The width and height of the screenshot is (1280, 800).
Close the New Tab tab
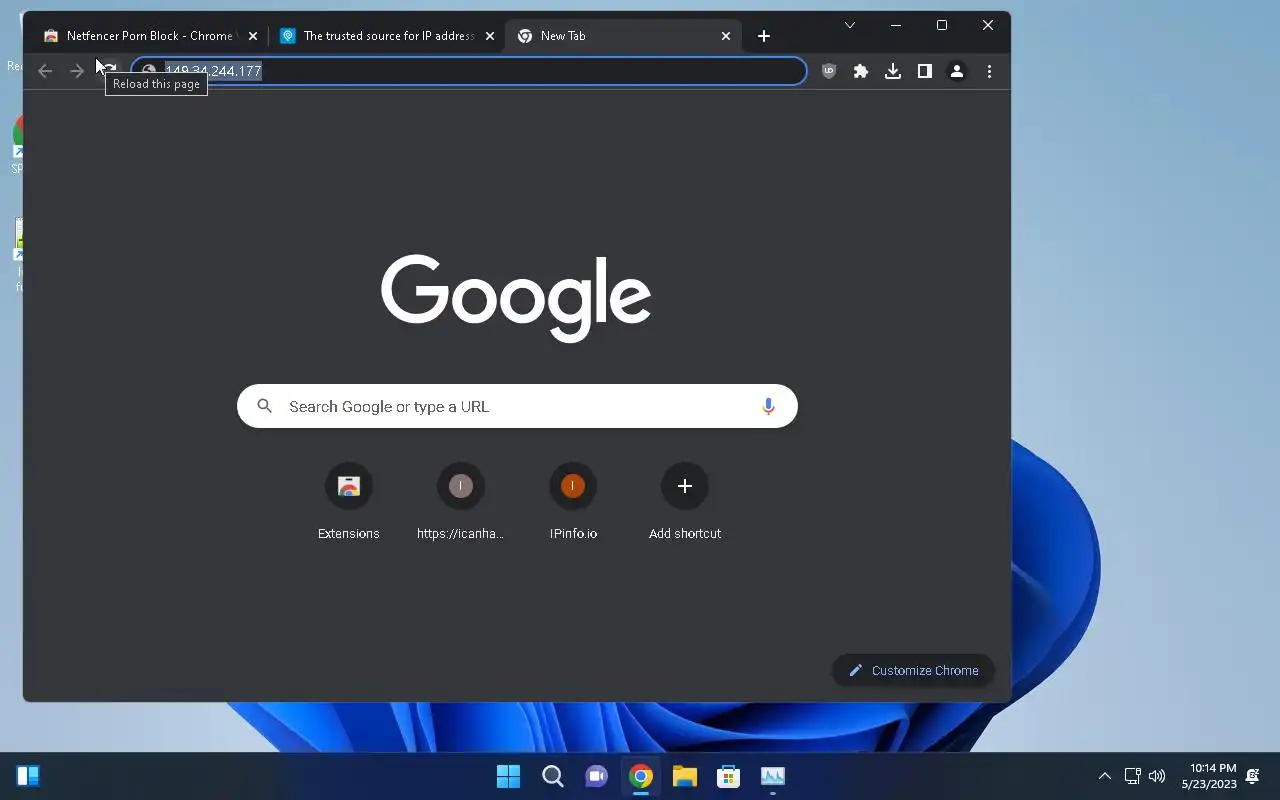[x=726, y=36]
